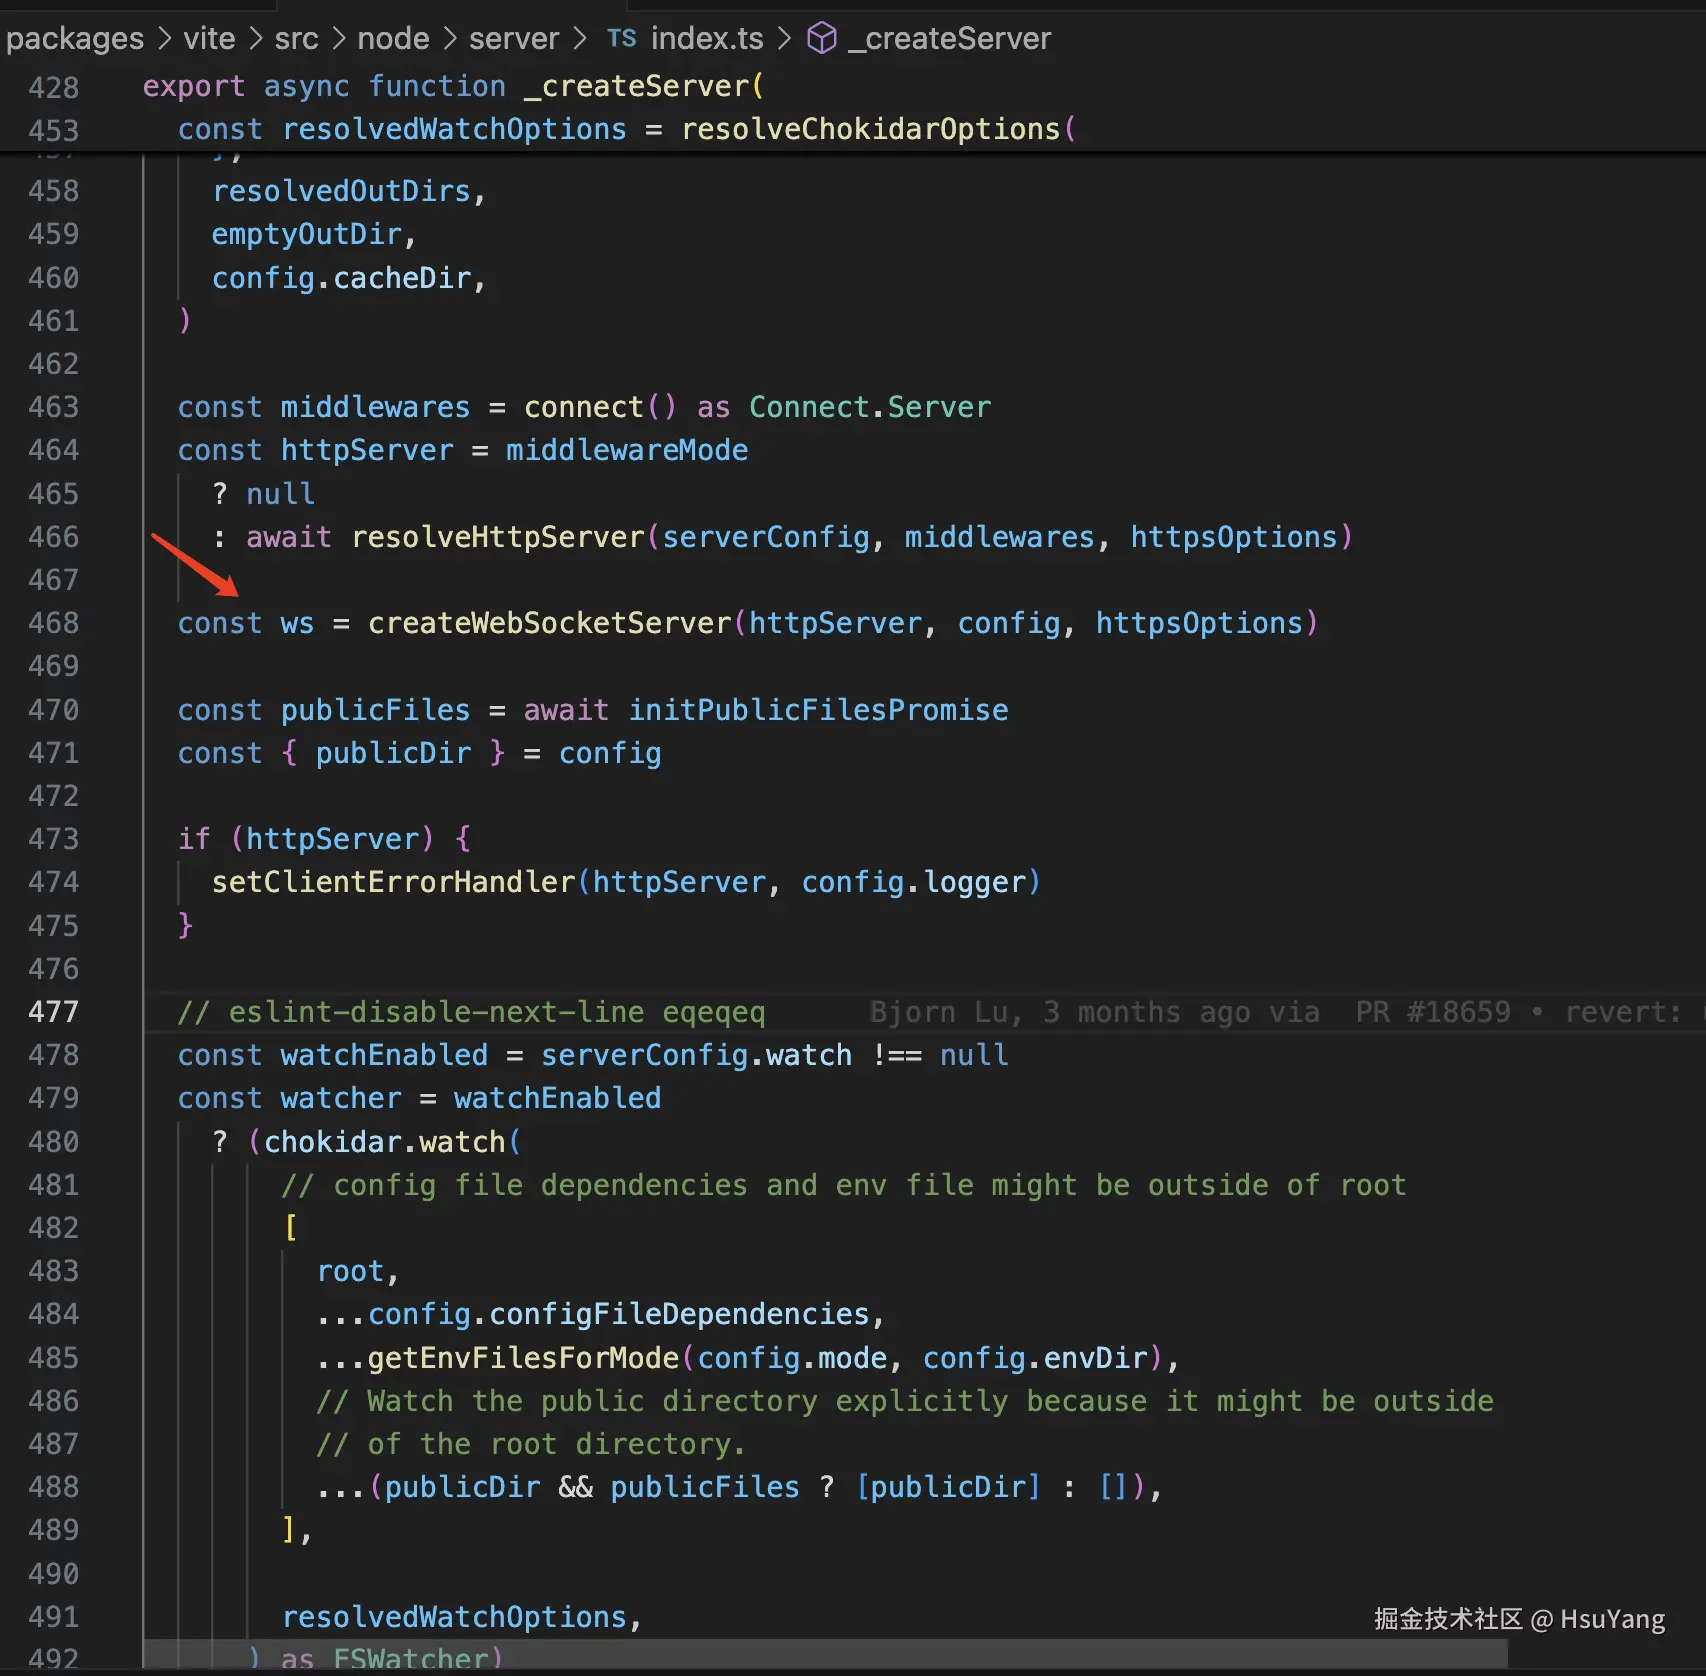Click "if (httpServer) {" on line 473
The height and width of the screenshot is (1676, 1706).
324,839
